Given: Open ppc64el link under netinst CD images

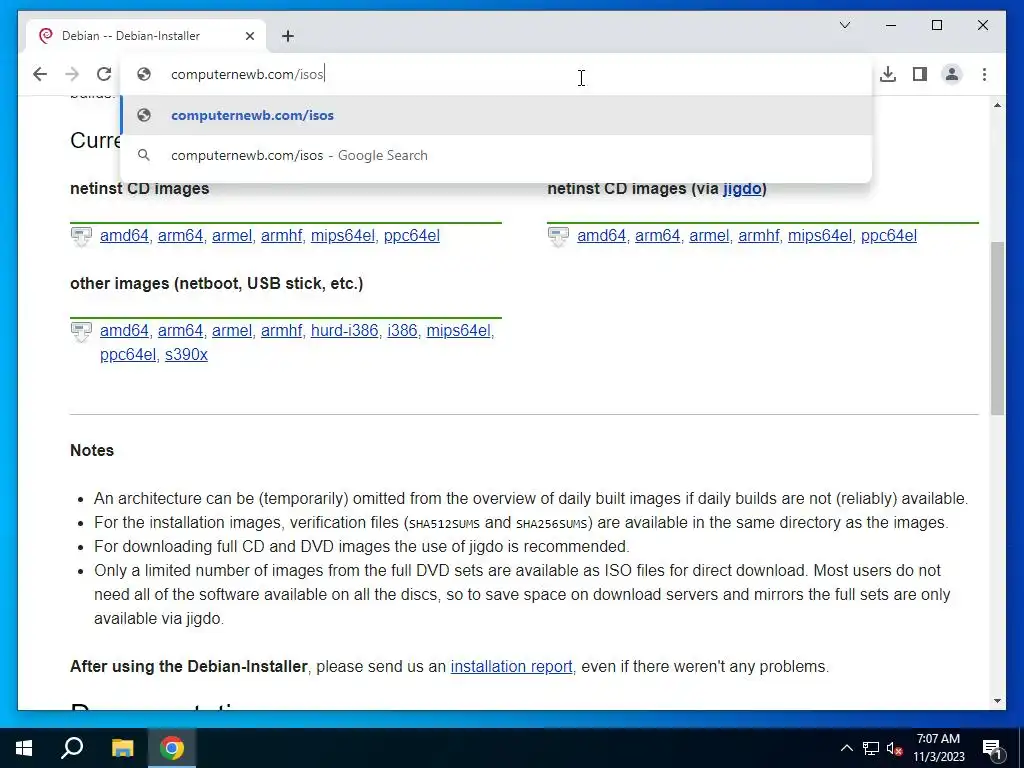Looking at the screenshot, I should point(411,236).
